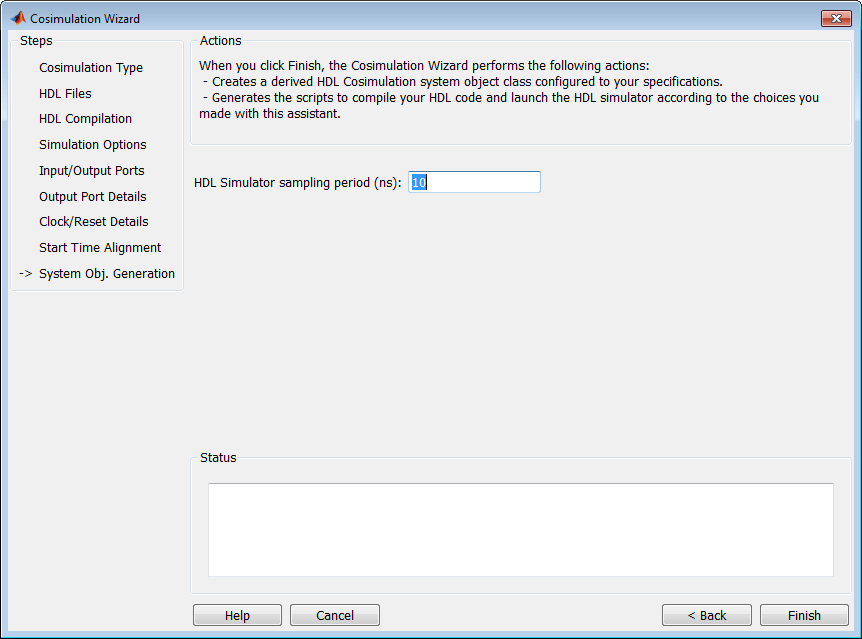Click the HDL Simulator sampling period label
The image size is (862, 639).
click(297, 183)
